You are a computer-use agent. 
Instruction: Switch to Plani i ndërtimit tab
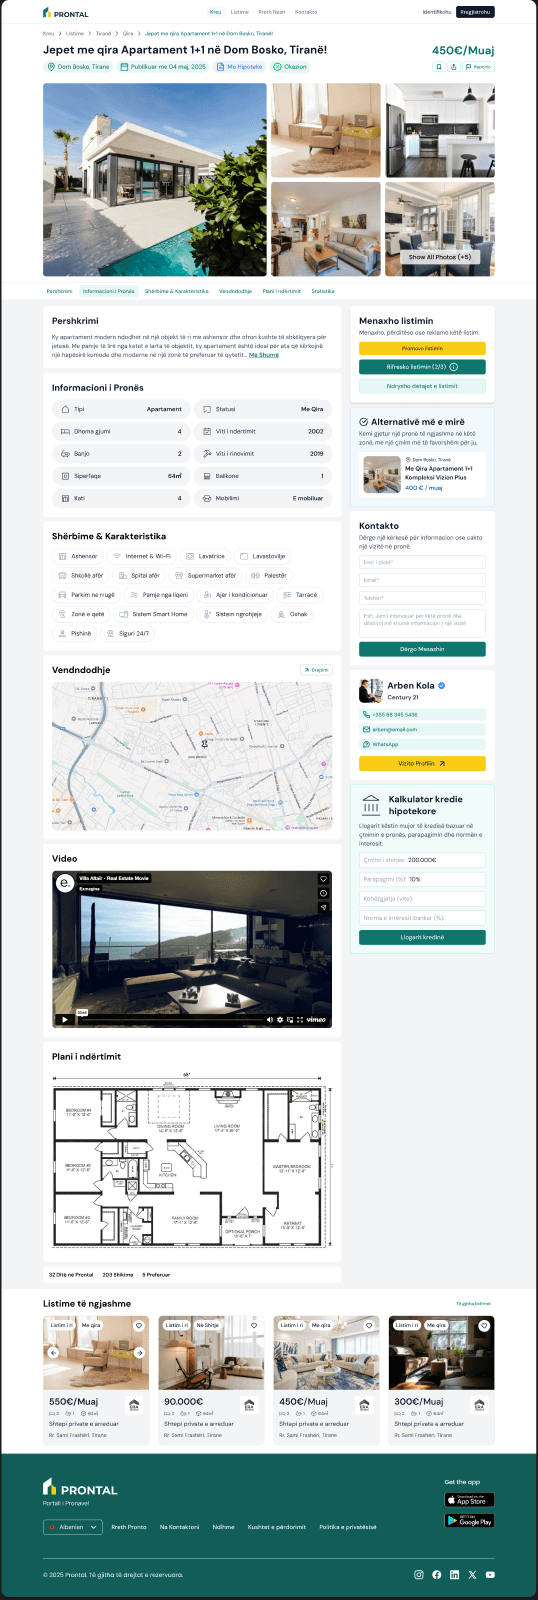pos(282,291)
